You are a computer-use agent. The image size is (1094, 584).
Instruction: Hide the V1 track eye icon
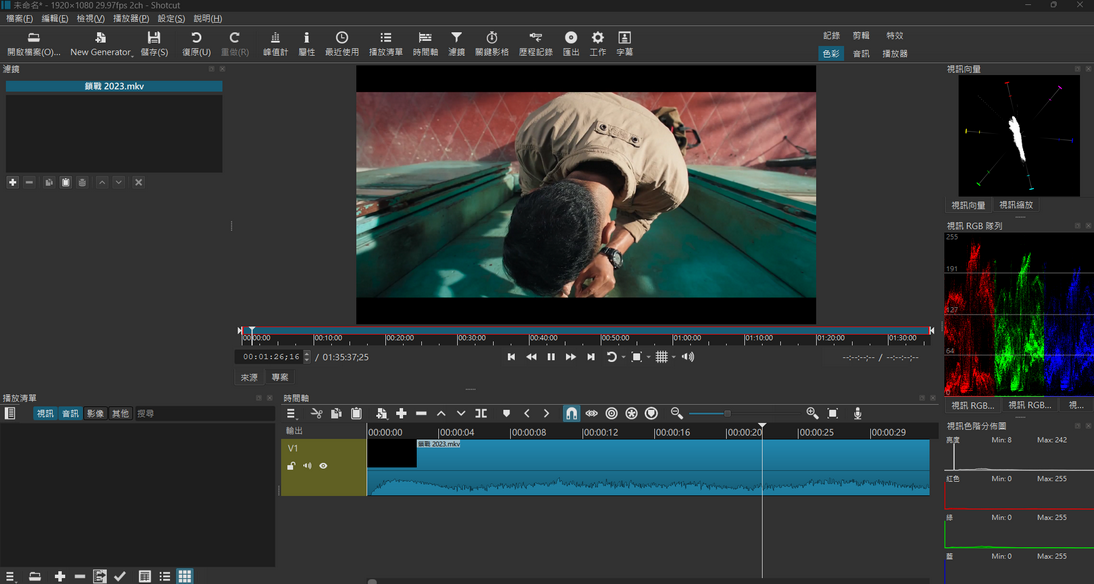tap(323, 466)
